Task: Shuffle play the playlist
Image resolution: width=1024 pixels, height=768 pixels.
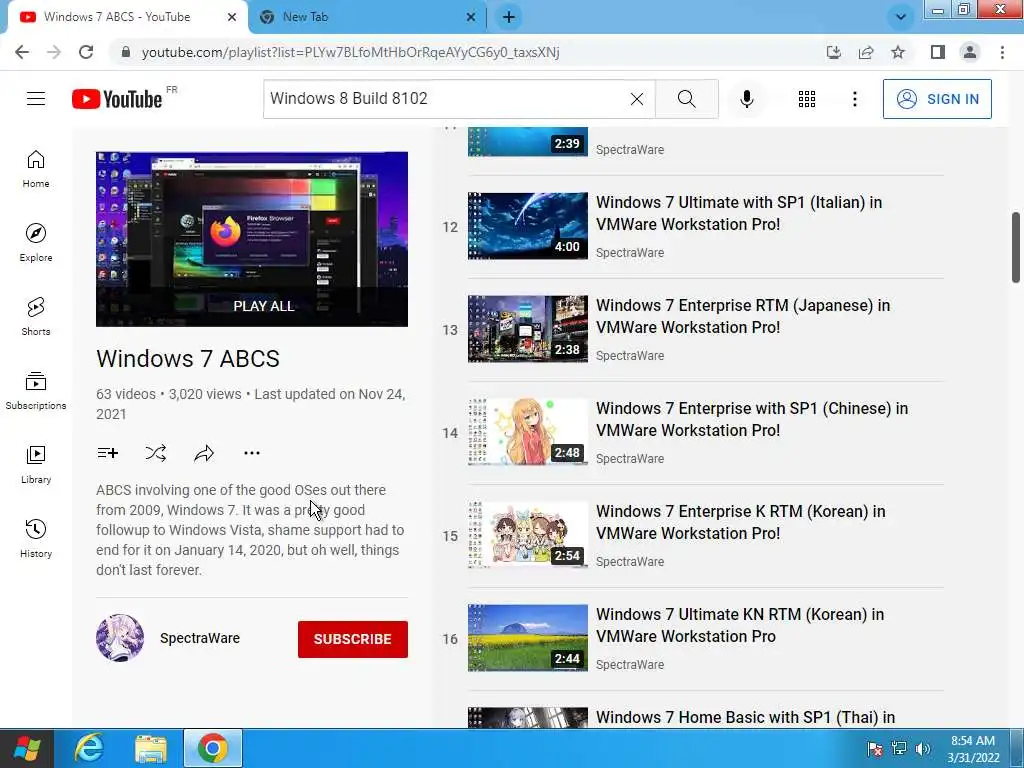Action: tap(155, 453)
